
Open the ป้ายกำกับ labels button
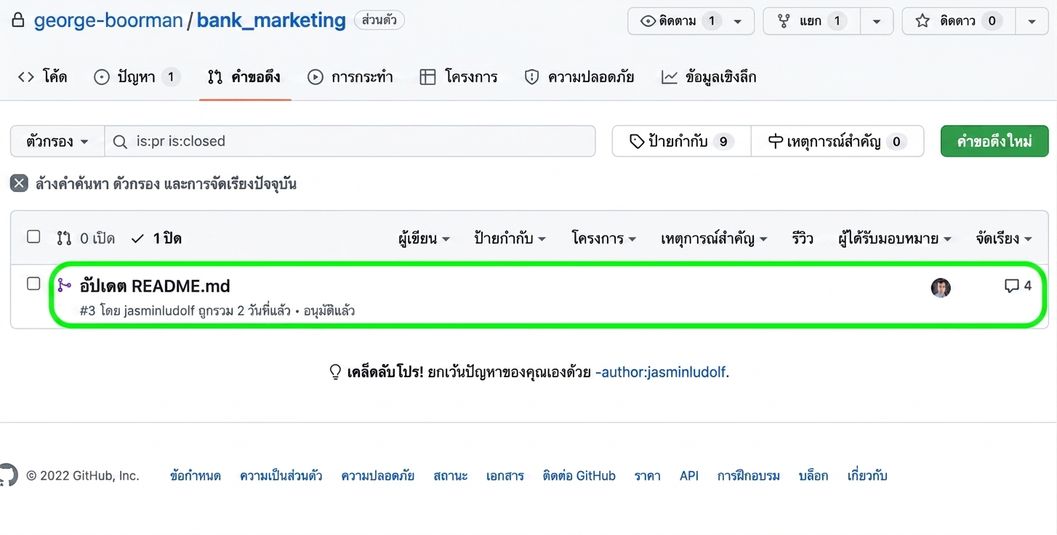(682, 141)
